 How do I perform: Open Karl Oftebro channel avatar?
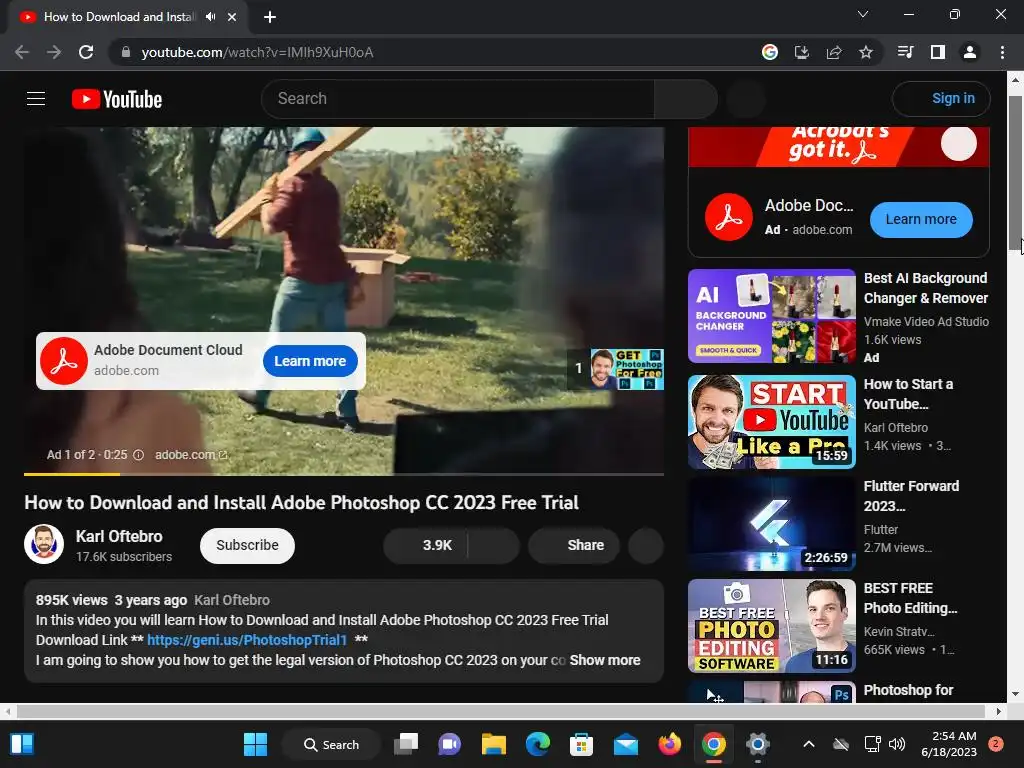click(x=44, y=544)
